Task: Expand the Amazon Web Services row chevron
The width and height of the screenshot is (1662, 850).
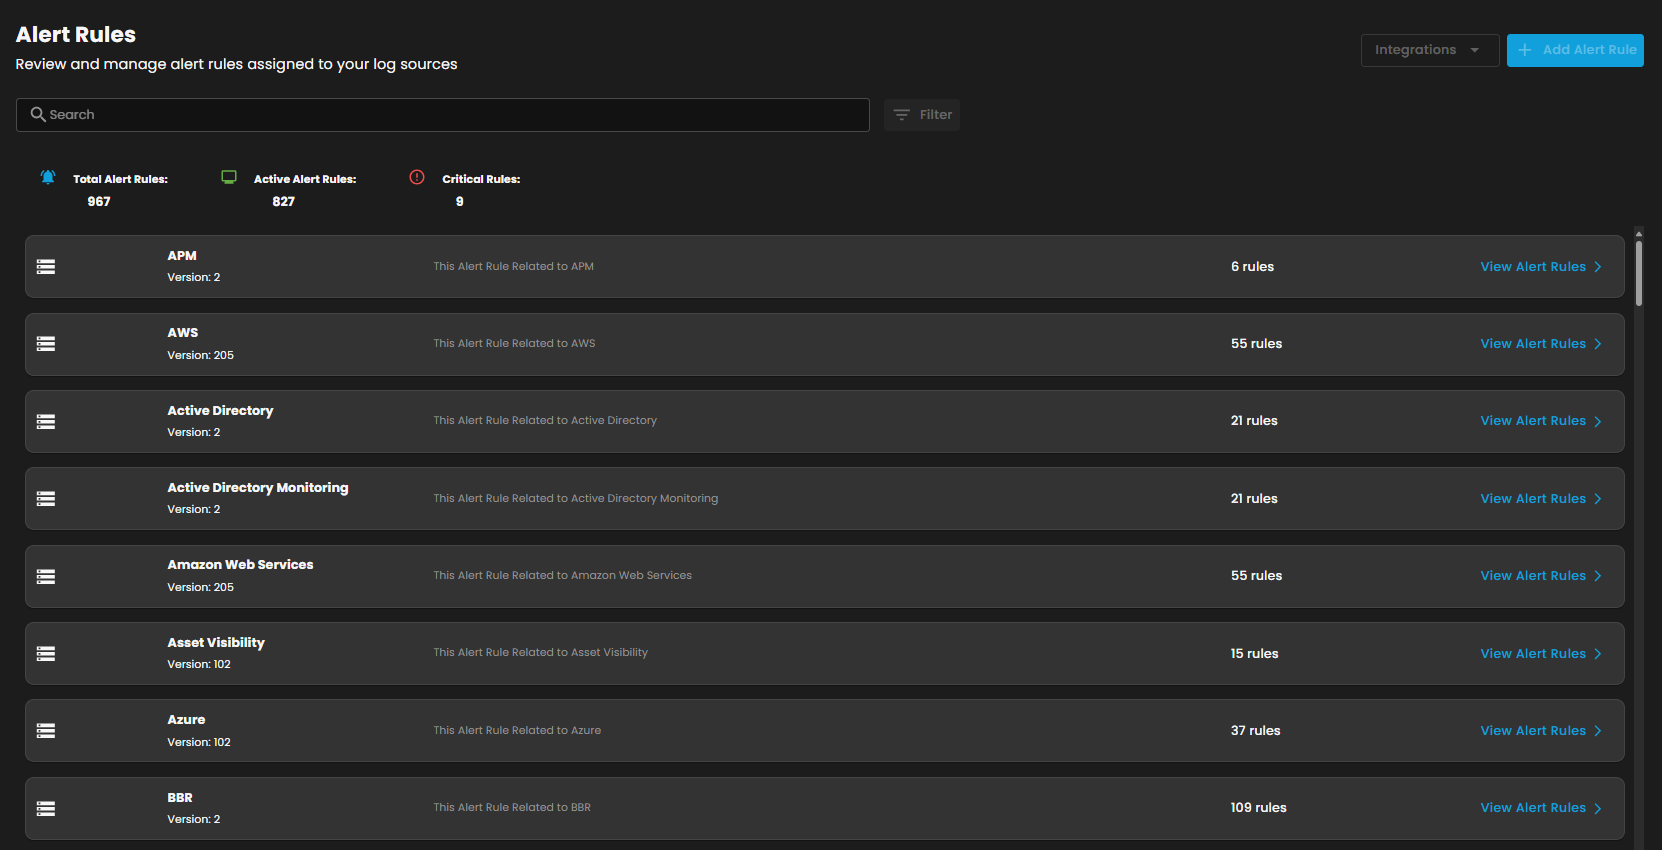Action: point(1598,576)
